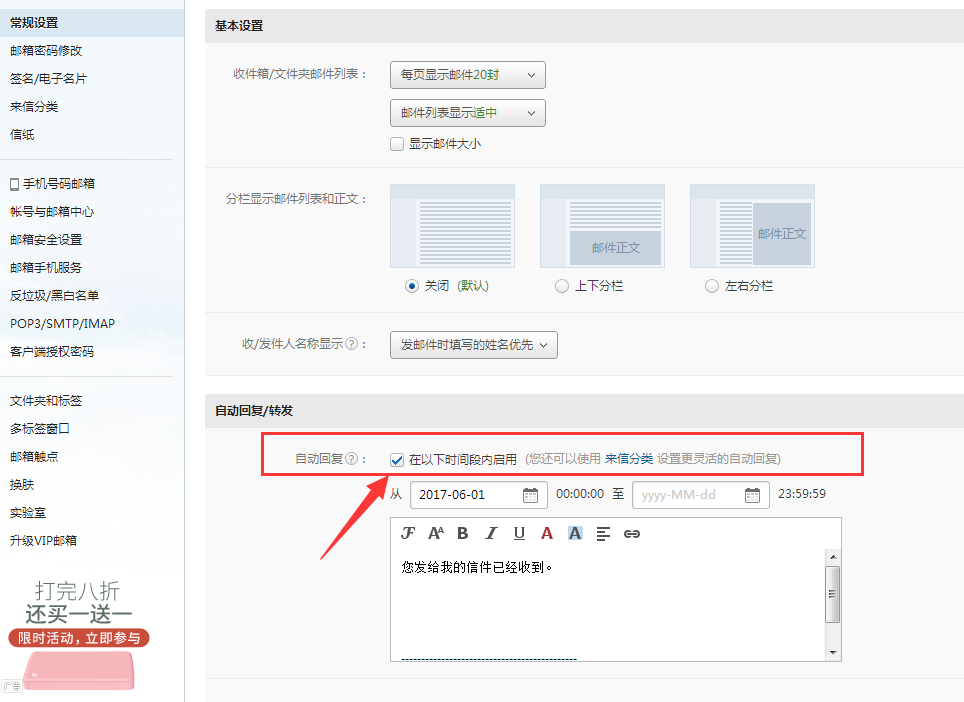Viewport: 964px width, 702px height.
Task: Select the 上下分栏 radio button
Action: point(561,286)
